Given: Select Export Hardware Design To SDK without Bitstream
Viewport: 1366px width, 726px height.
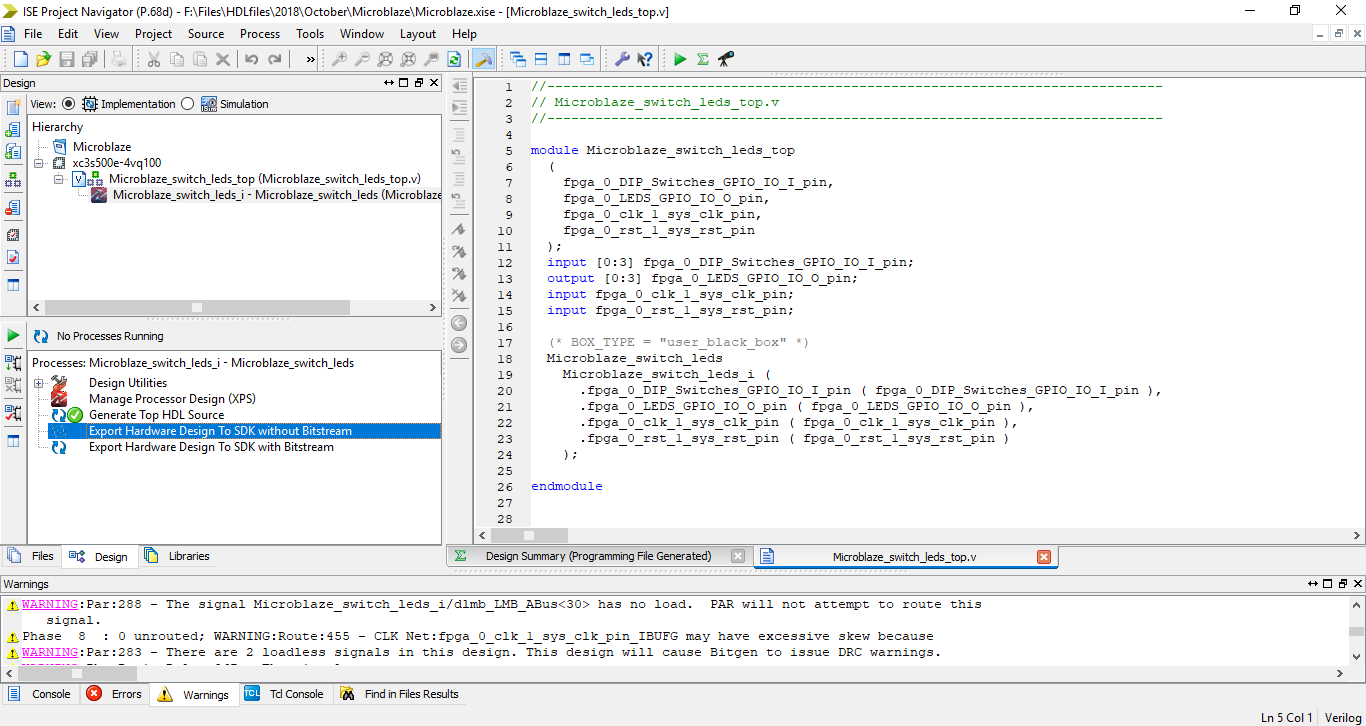Looking at the screenshot, I should pos(220,431).
